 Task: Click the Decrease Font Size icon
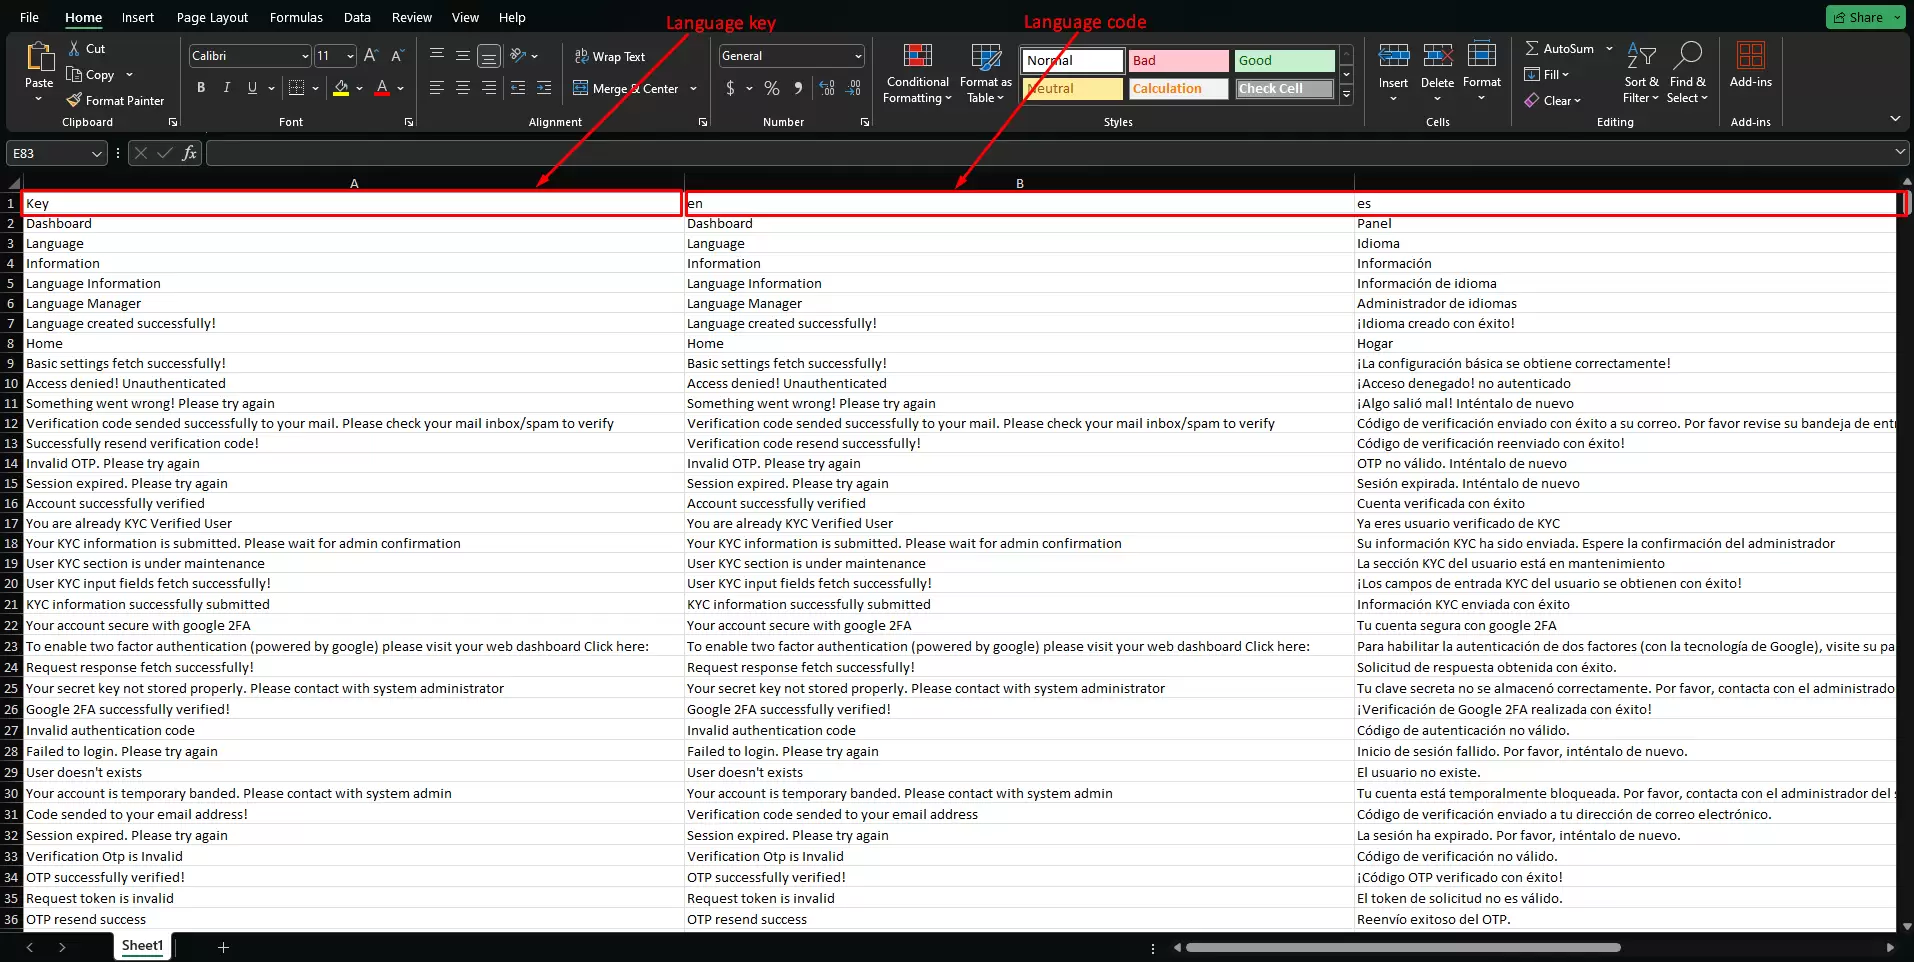point(397,56)
